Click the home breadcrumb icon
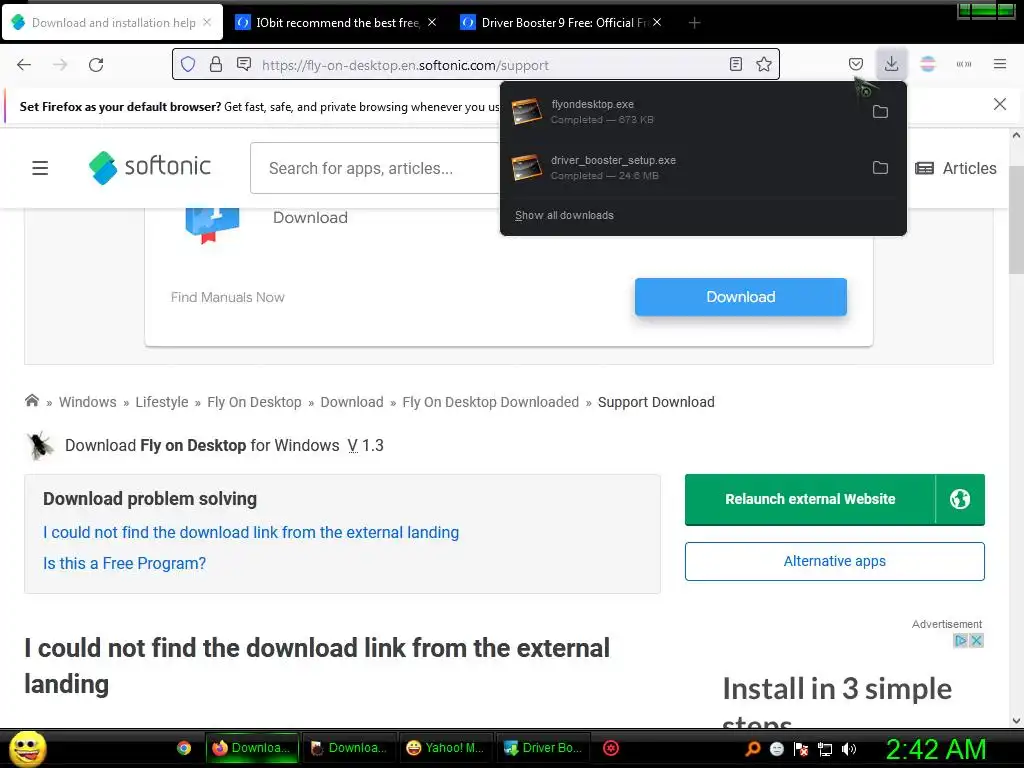 (31, 401)
